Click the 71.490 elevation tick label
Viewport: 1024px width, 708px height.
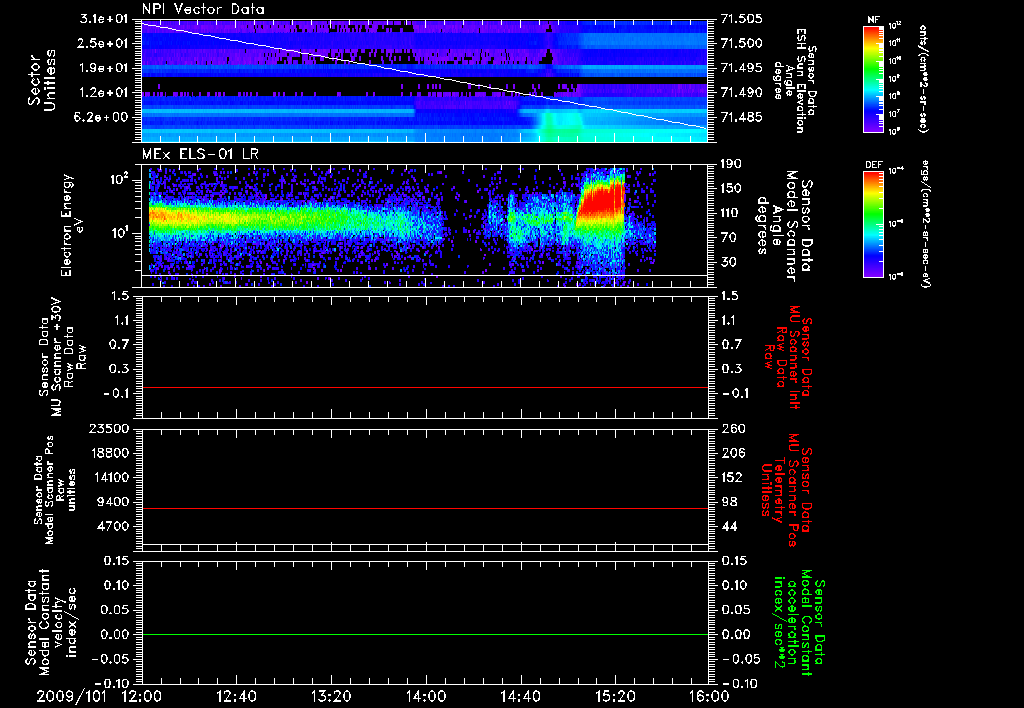[742, 93]
